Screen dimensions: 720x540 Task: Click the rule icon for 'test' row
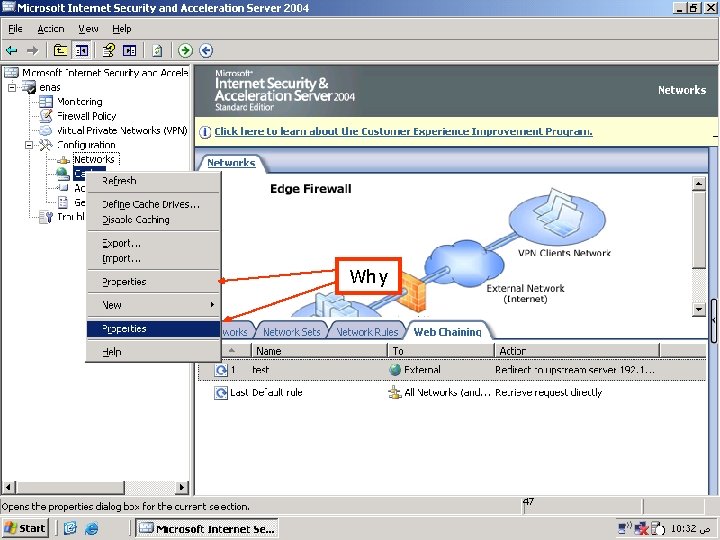[221, 370]
